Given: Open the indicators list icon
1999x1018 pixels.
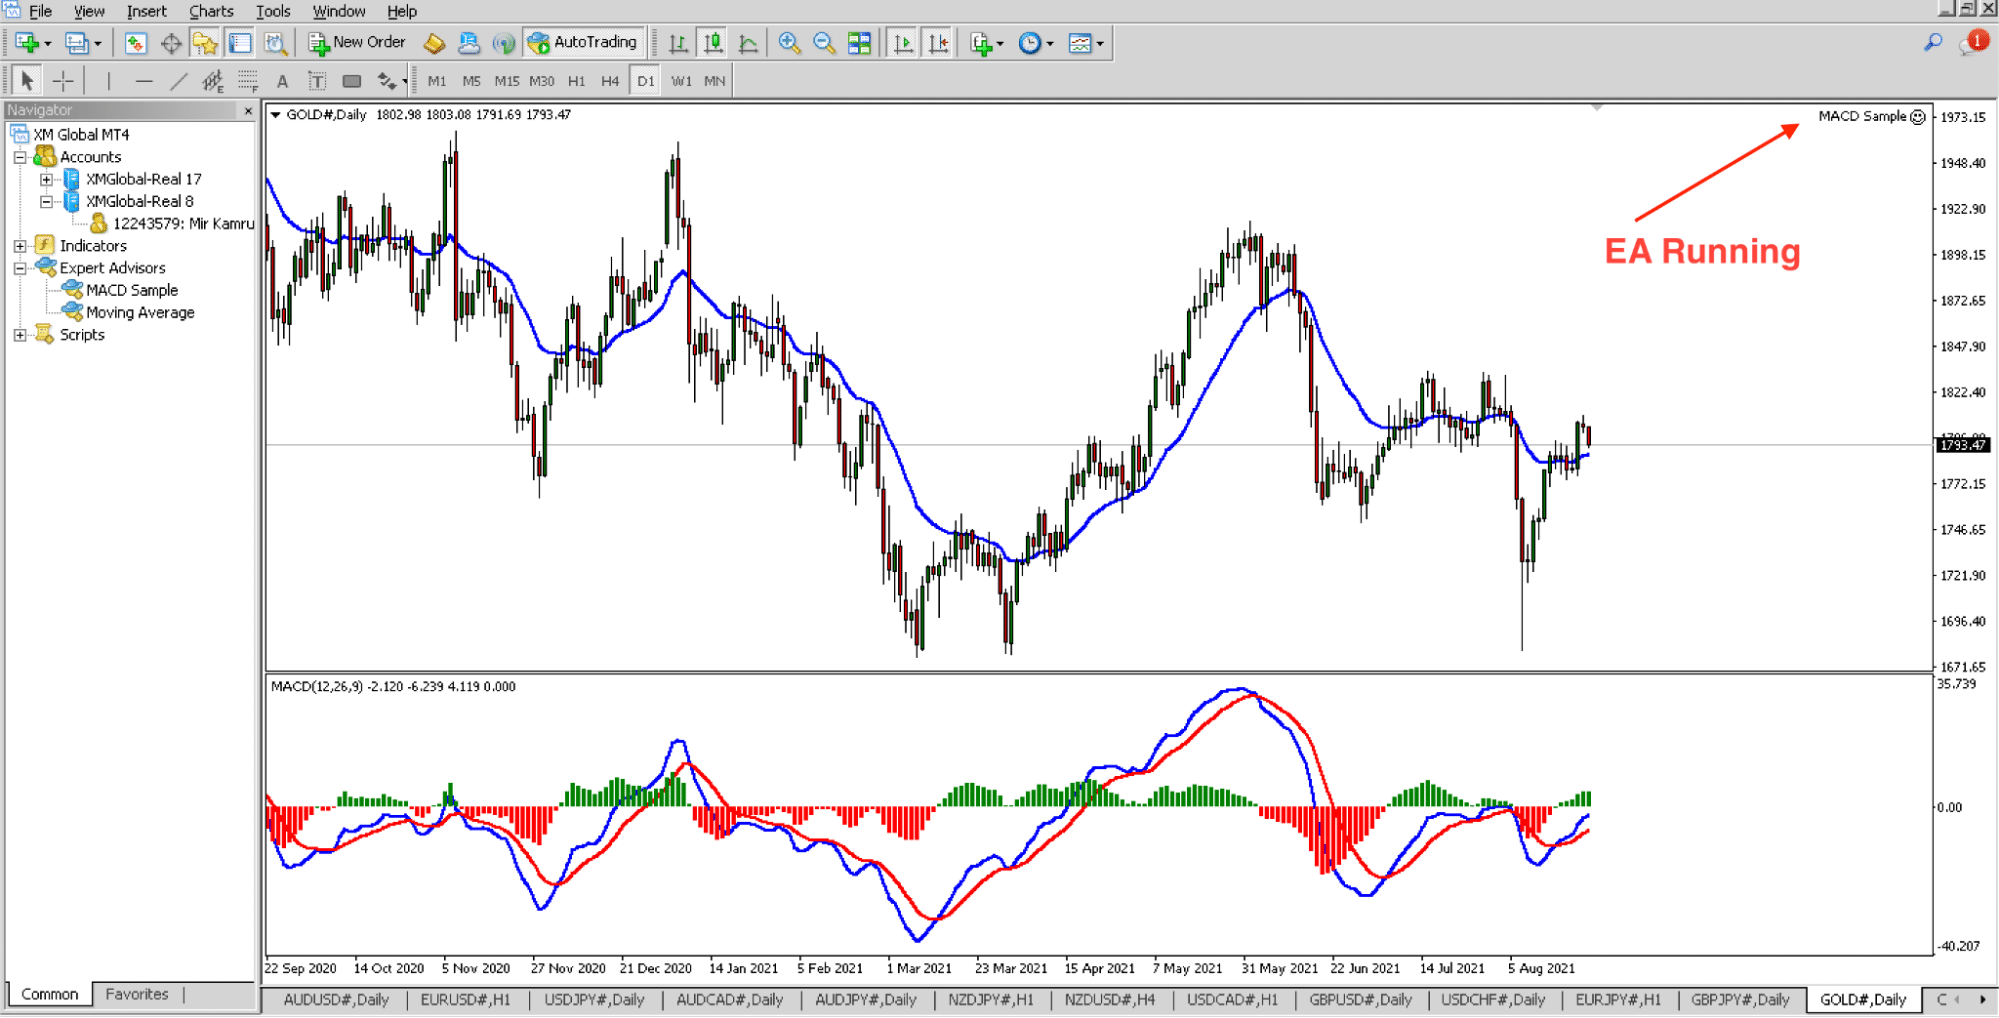Looking at the screenshot, I should click(981, 43).
